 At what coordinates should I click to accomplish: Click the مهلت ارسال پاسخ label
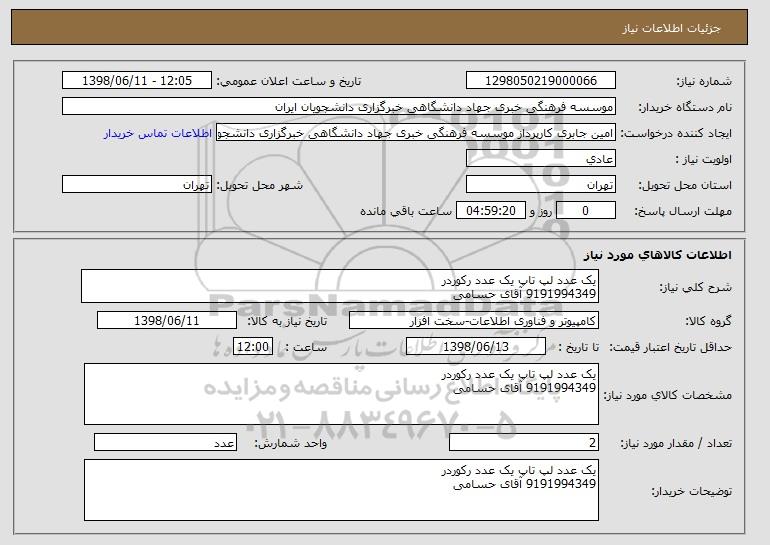(x=683, y=212)
